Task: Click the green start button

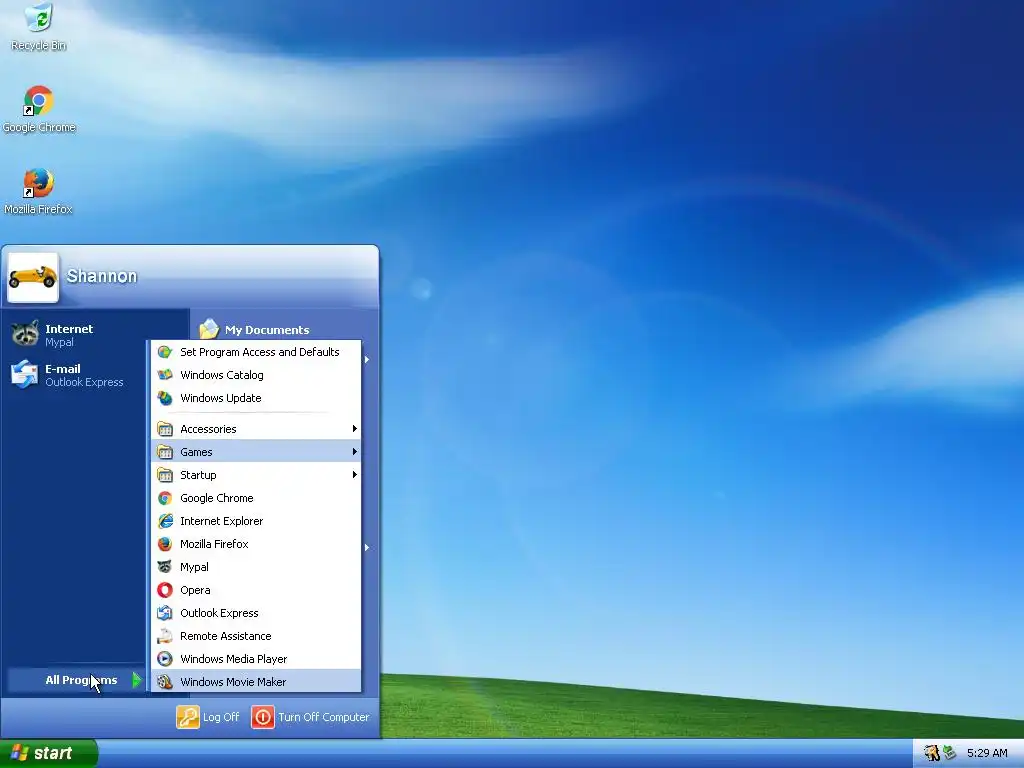Action: click(x=48, y=753)
